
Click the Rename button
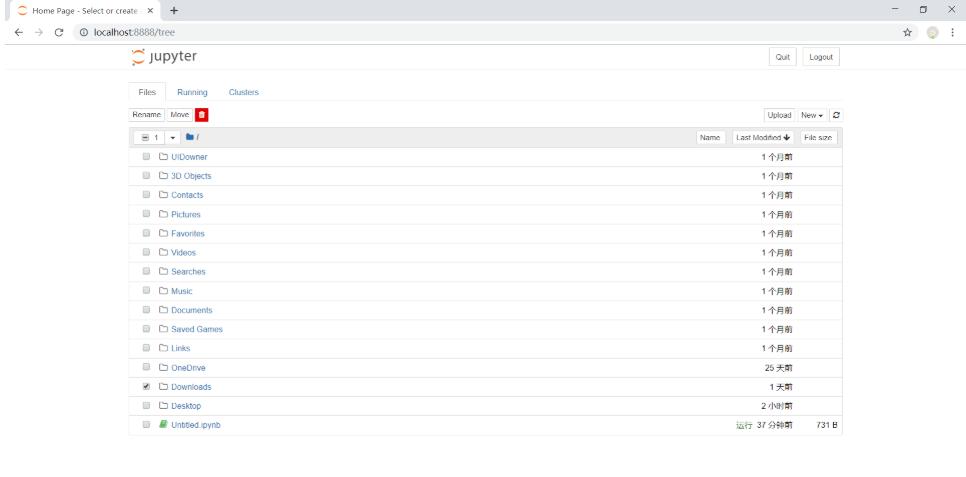point(147,115)
